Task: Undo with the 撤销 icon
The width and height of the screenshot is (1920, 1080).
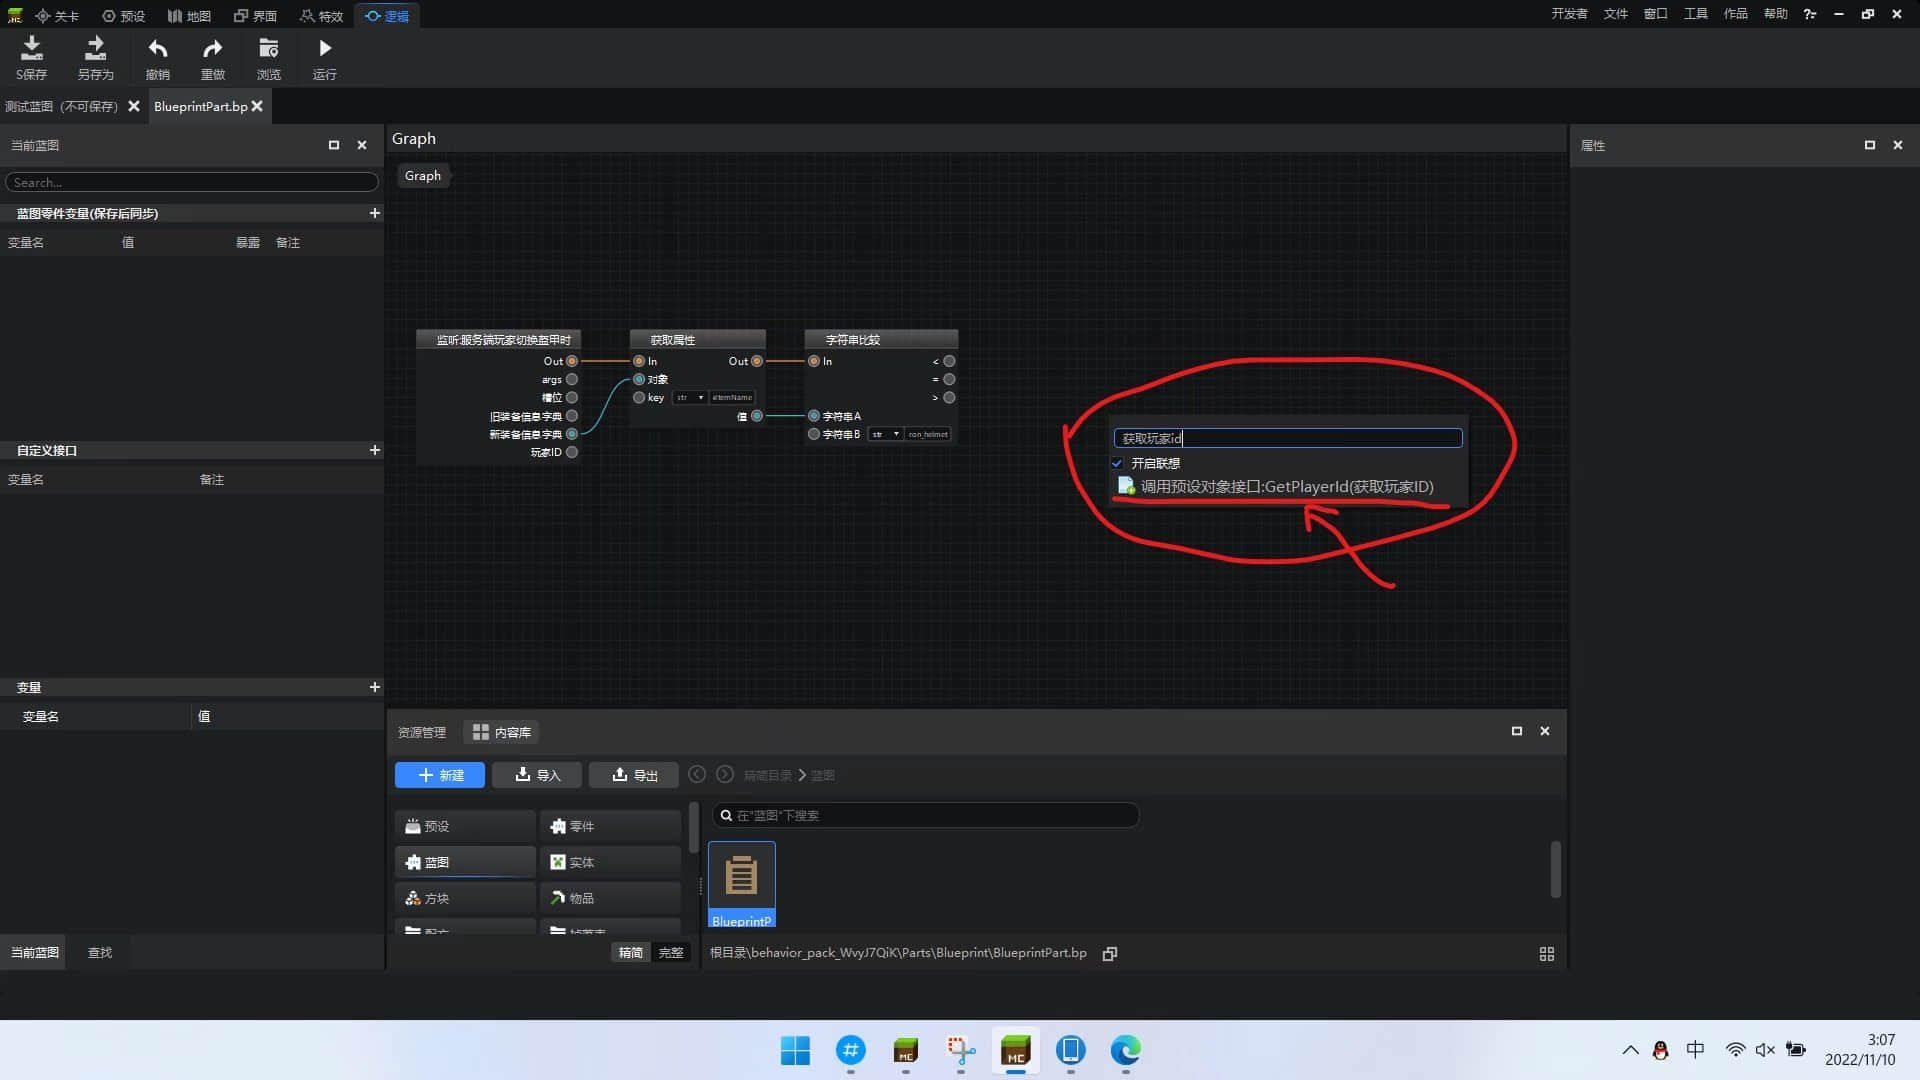Action: click(x=157, y=58)
